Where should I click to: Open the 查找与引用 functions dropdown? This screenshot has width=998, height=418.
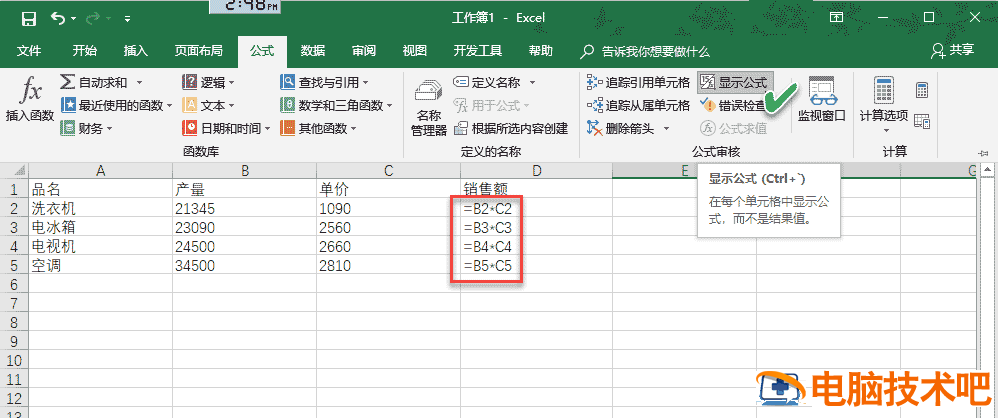(326, 82)
